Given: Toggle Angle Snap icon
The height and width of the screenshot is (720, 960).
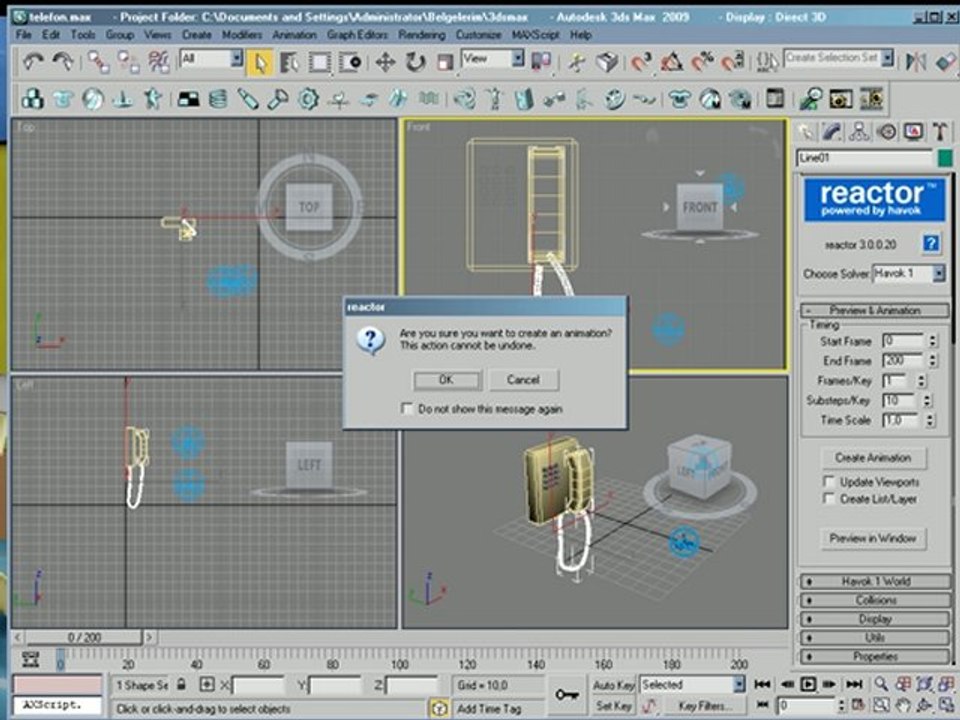Looking at the screenshot, I should [x=672, y=62].
